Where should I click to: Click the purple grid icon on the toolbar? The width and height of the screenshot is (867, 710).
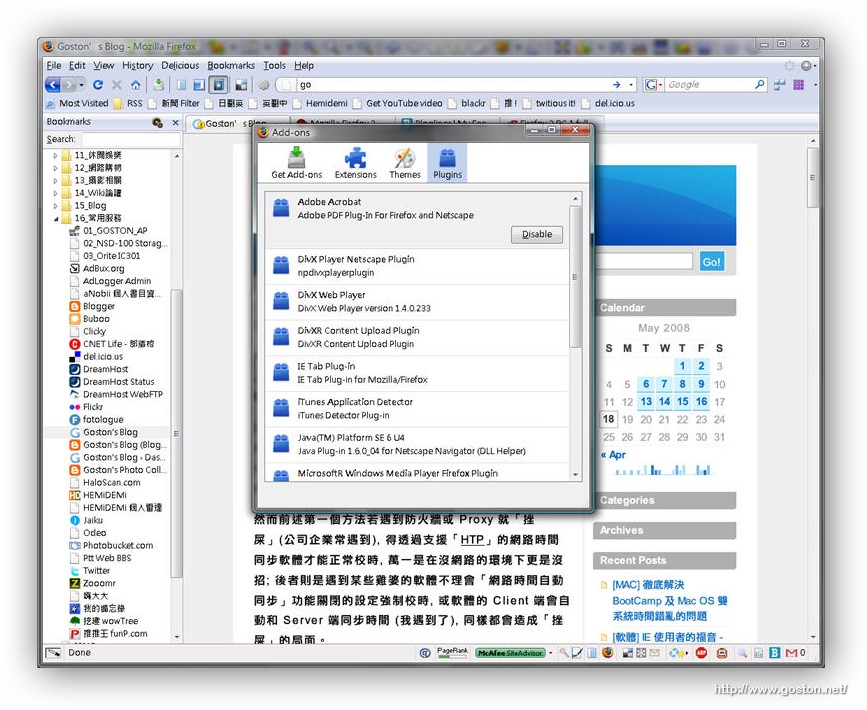798,85
